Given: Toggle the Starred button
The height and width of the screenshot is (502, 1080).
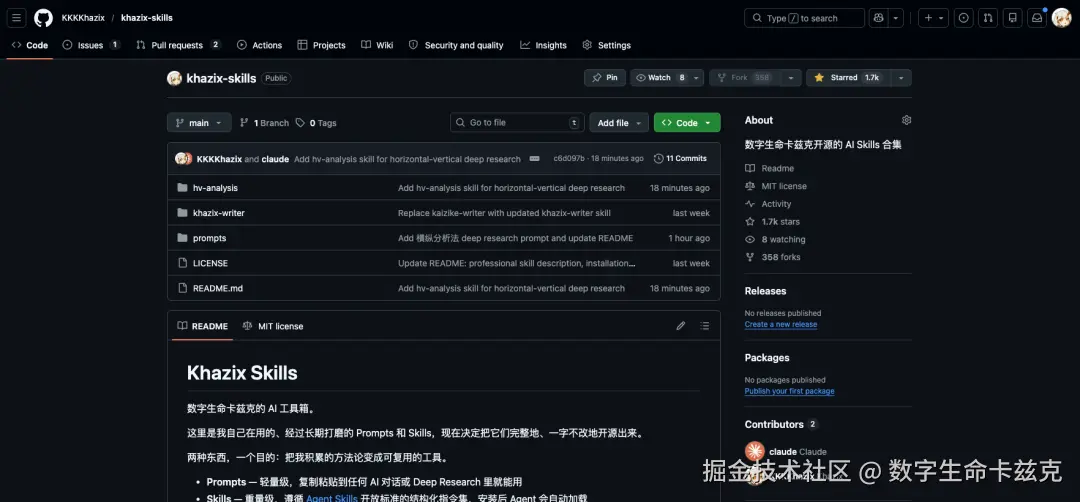Looking at the screenshot, I should (x=847, y=78).
